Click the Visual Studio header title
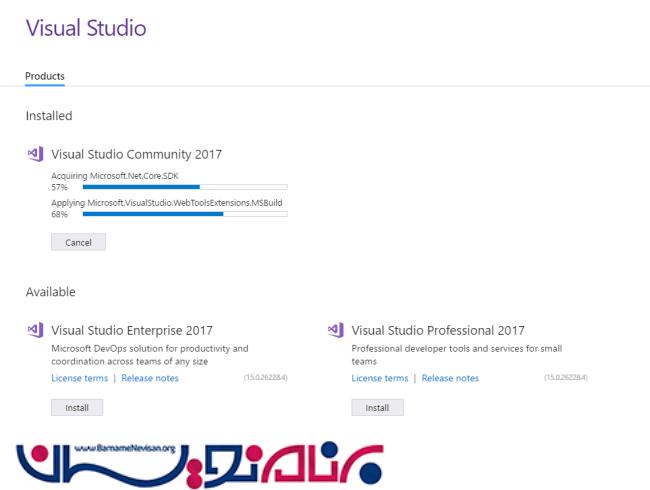This screenshot has height=490, width=650. coord(86,28)
